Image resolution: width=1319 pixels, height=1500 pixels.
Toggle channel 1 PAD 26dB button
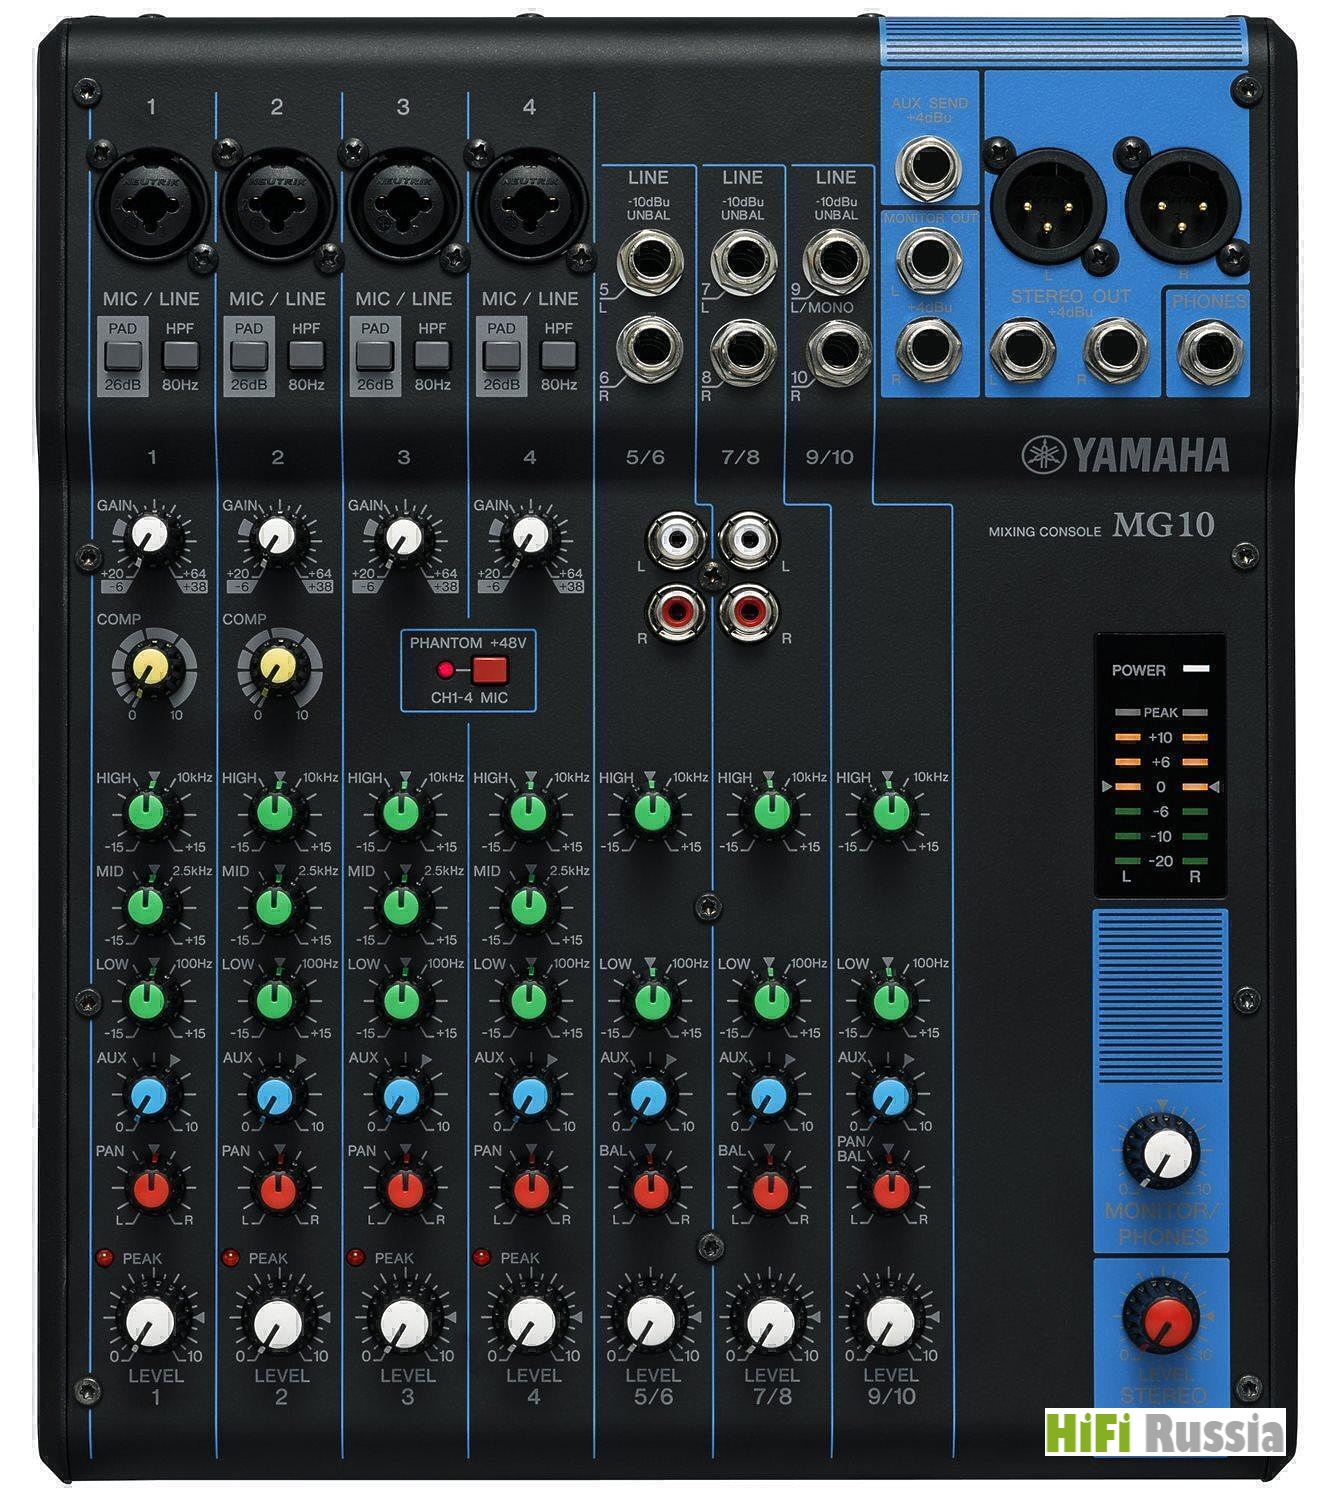point(123,355)
